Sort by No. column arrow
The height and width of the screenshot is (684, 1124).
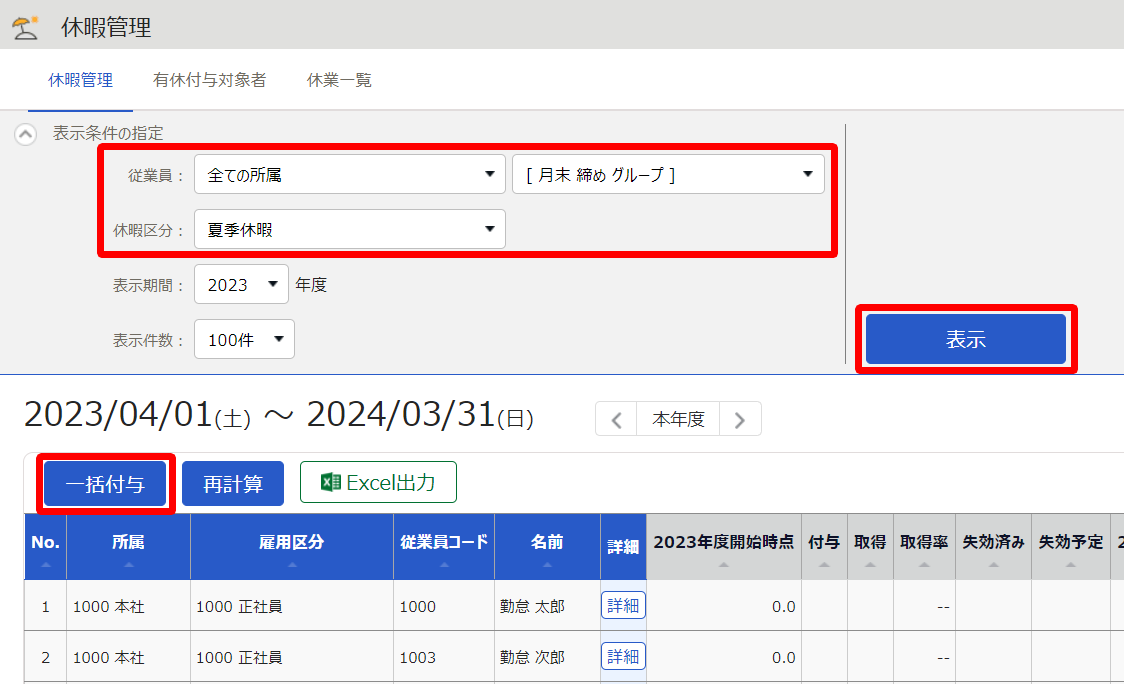pos(46,565)
